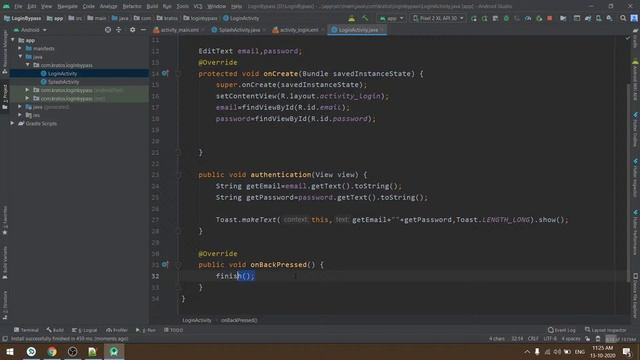Open the Navigate menu
The width and height of the screenshot is (640, 360).
tap(67, 6)
